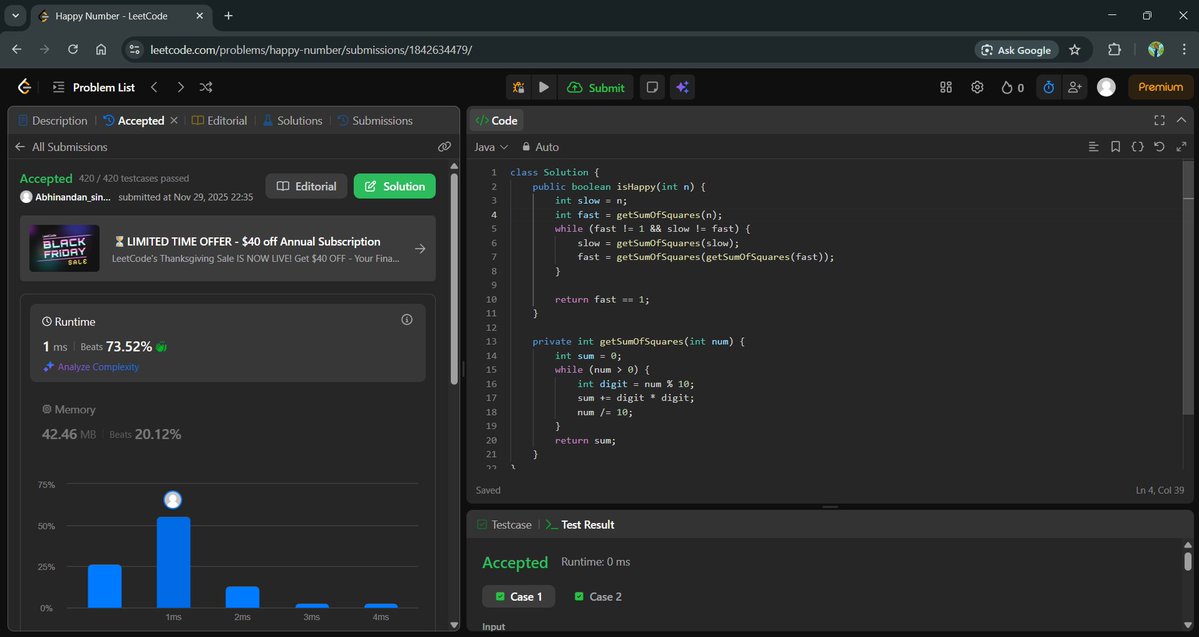Screen dimensions: 1199x637
Task: Maximize the Code panel
Action: coord(1159,120)
